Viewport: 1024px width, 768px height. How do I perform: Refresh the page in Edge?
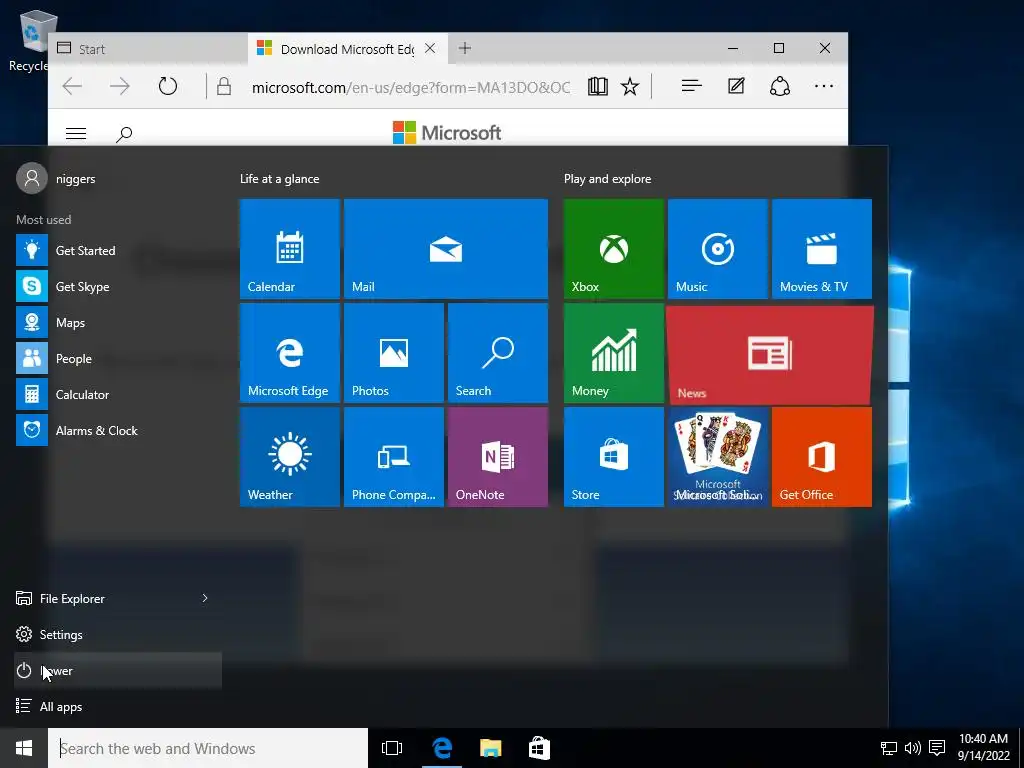tap(168, 86)
